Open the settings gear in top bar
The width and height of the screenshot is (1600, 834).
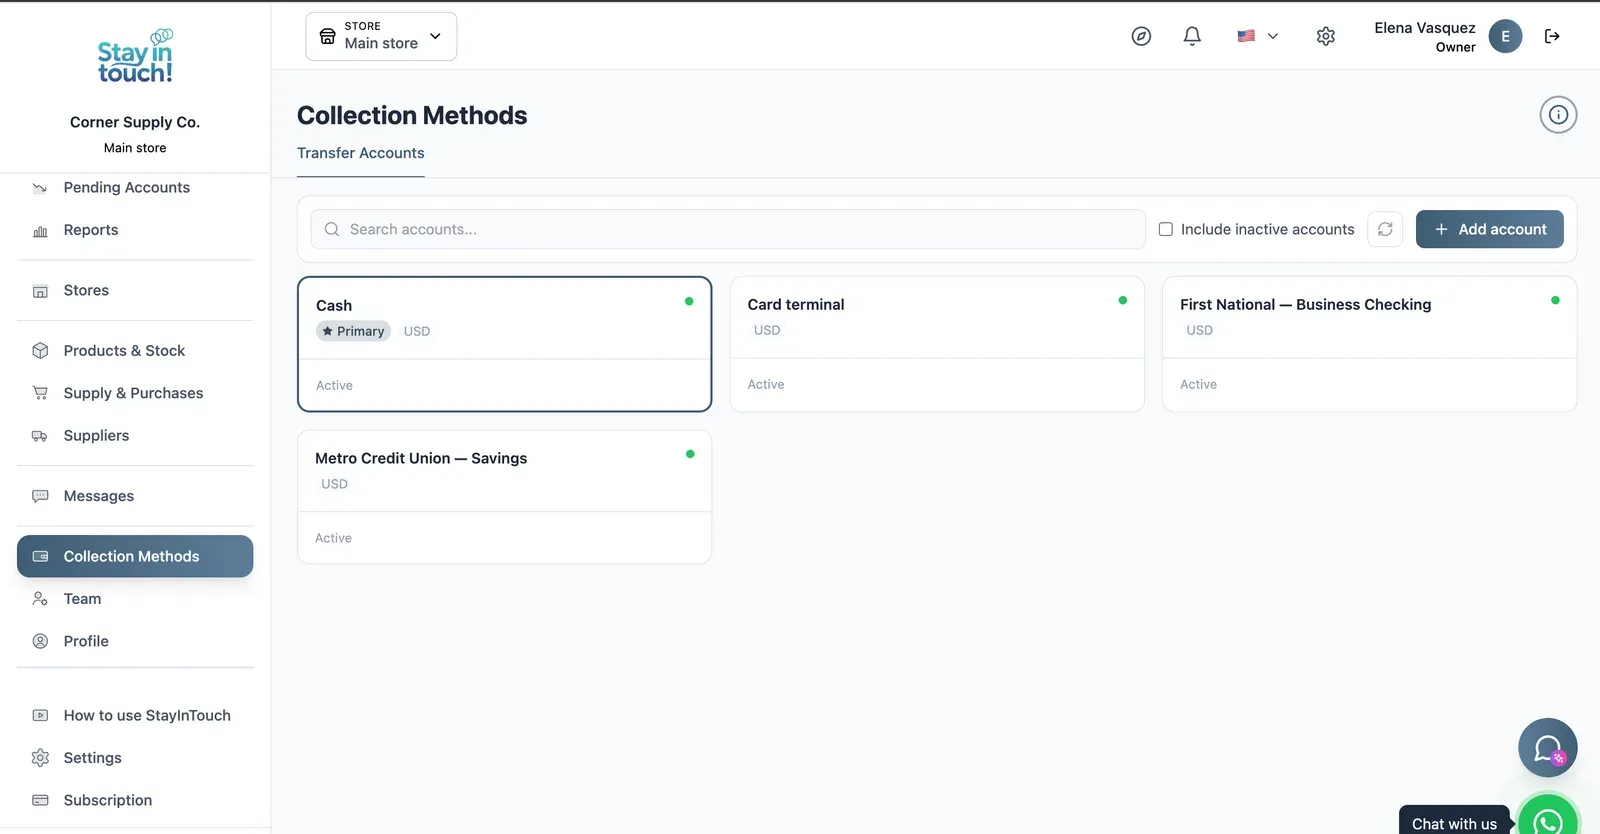tap(1326, 36)
